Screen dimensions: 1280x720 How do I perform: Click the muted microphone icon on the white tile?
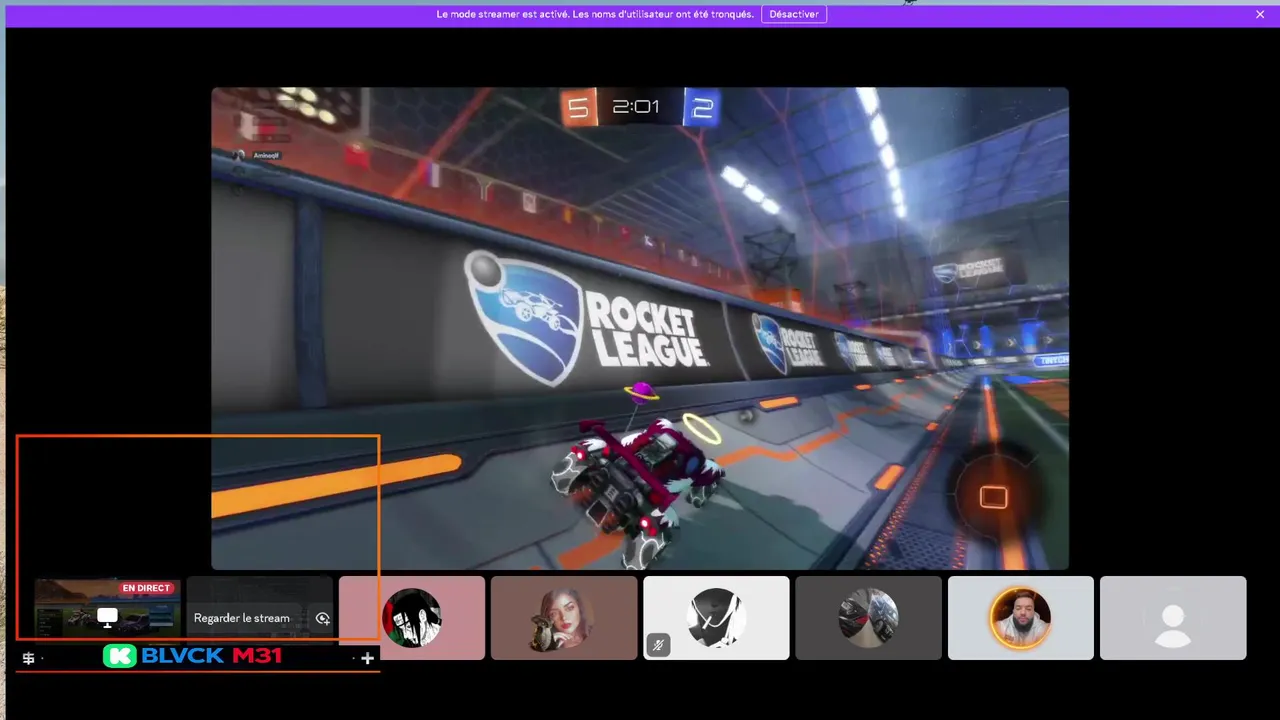[x=658, y=645]
